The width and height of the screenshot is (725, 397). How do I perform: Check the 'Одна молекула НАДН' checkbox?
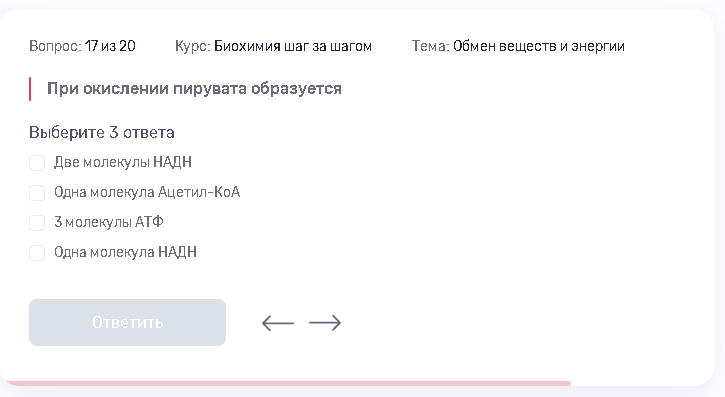37,253
